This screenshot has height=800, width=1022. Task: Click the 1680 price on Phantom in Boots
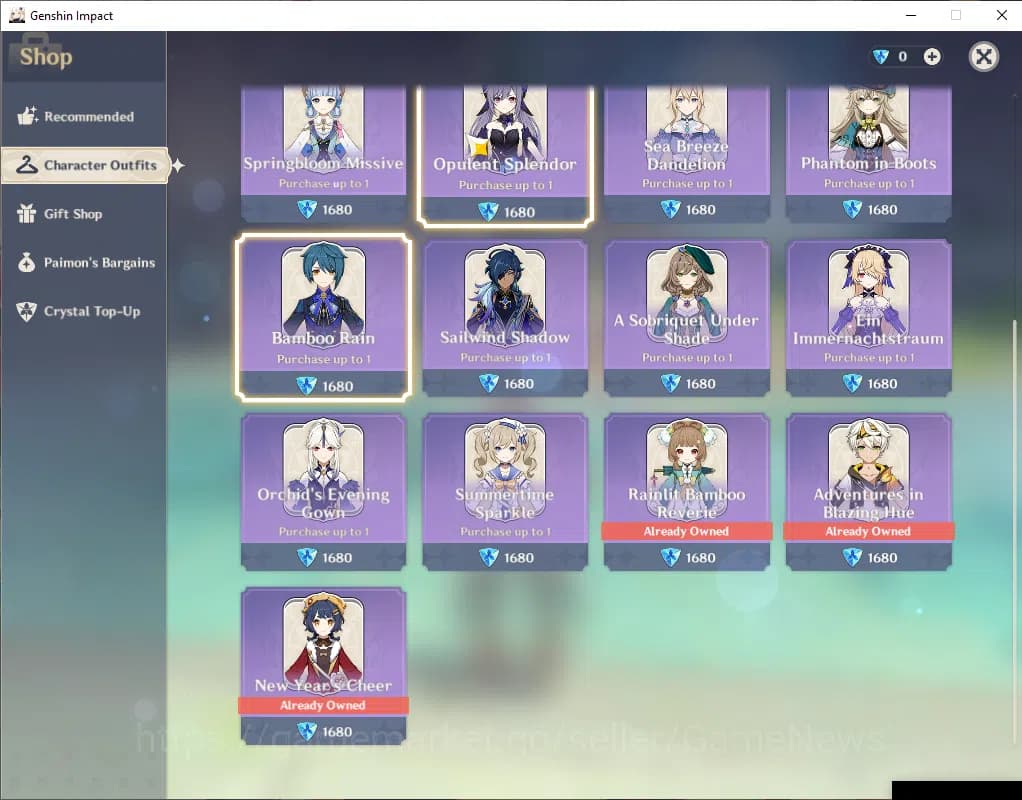pyautogui.click(x=883, y=210)
